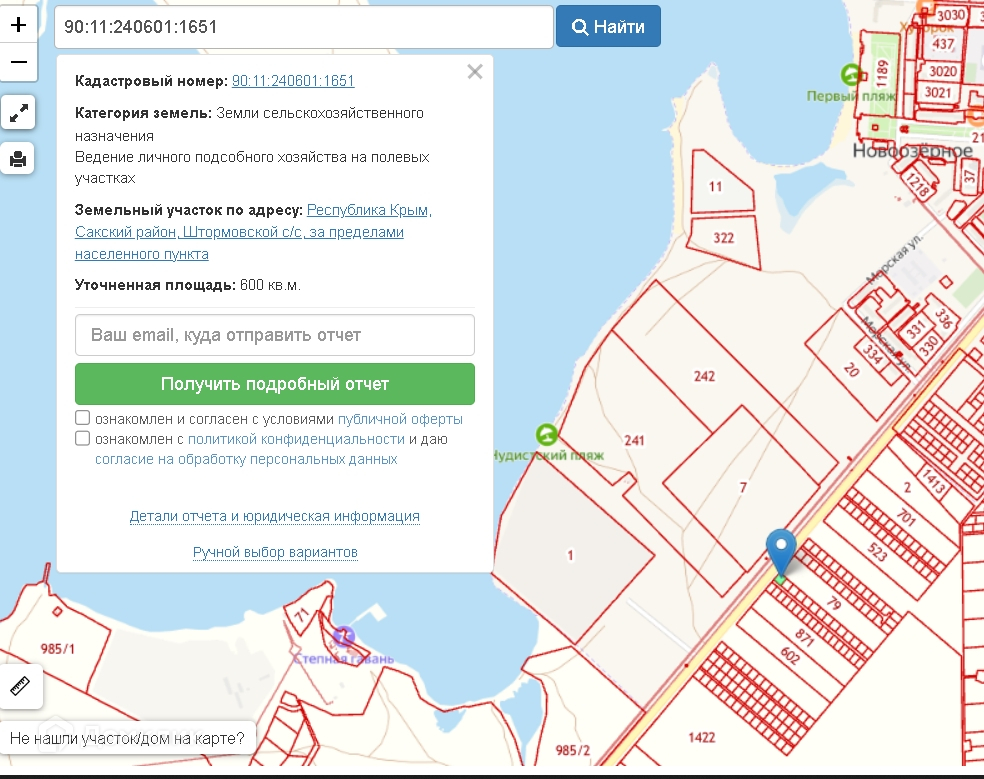Print the map using printer icon
Viewport: 984px width, 779px height.
pyautogui.click(x=18, y=159)
